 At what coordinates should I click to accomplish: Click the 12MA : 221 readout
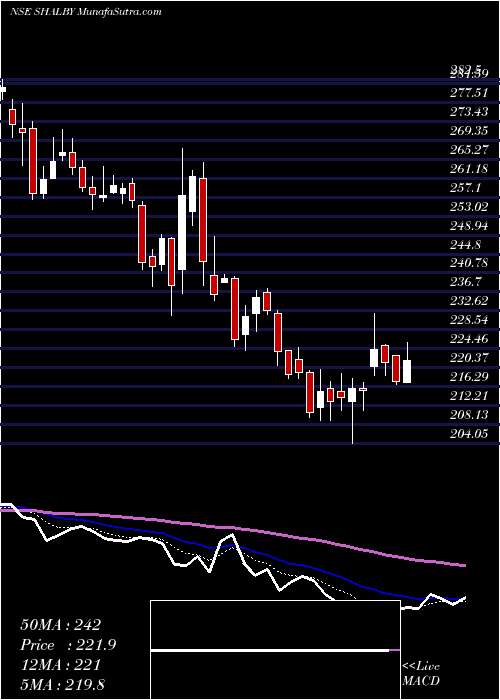click(60, 665)
